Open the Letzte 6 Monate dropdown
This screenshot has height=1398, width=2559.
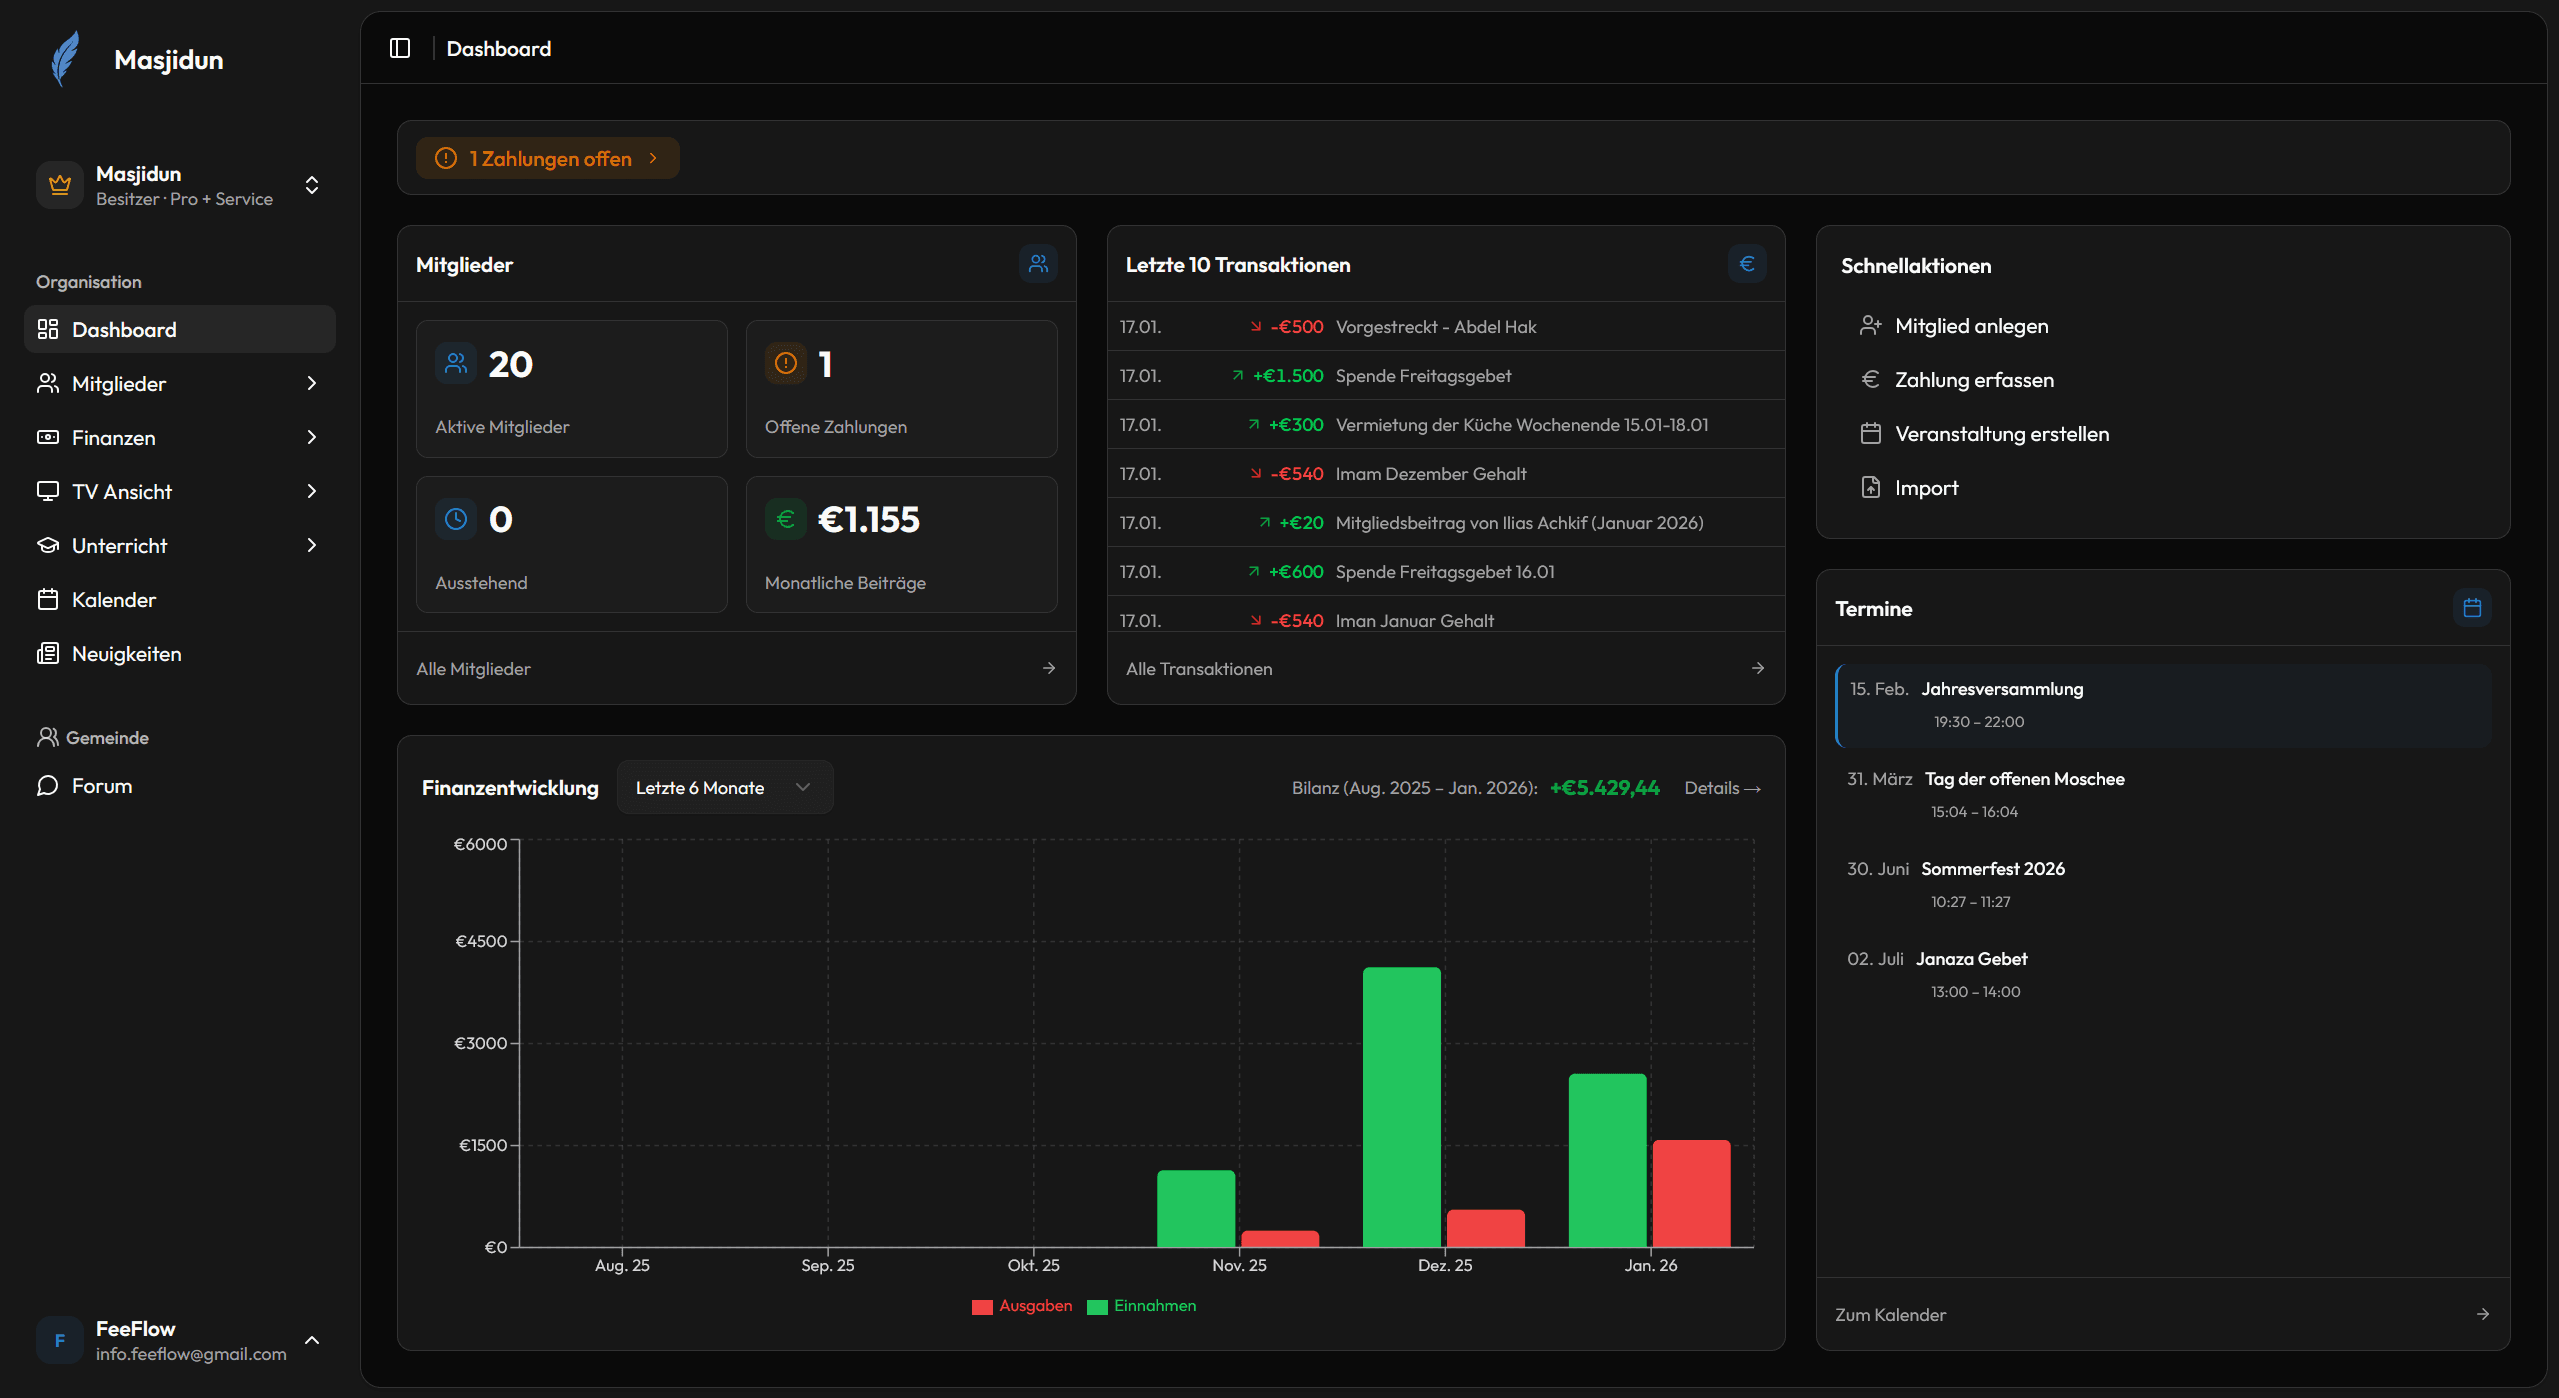(723, 787)
